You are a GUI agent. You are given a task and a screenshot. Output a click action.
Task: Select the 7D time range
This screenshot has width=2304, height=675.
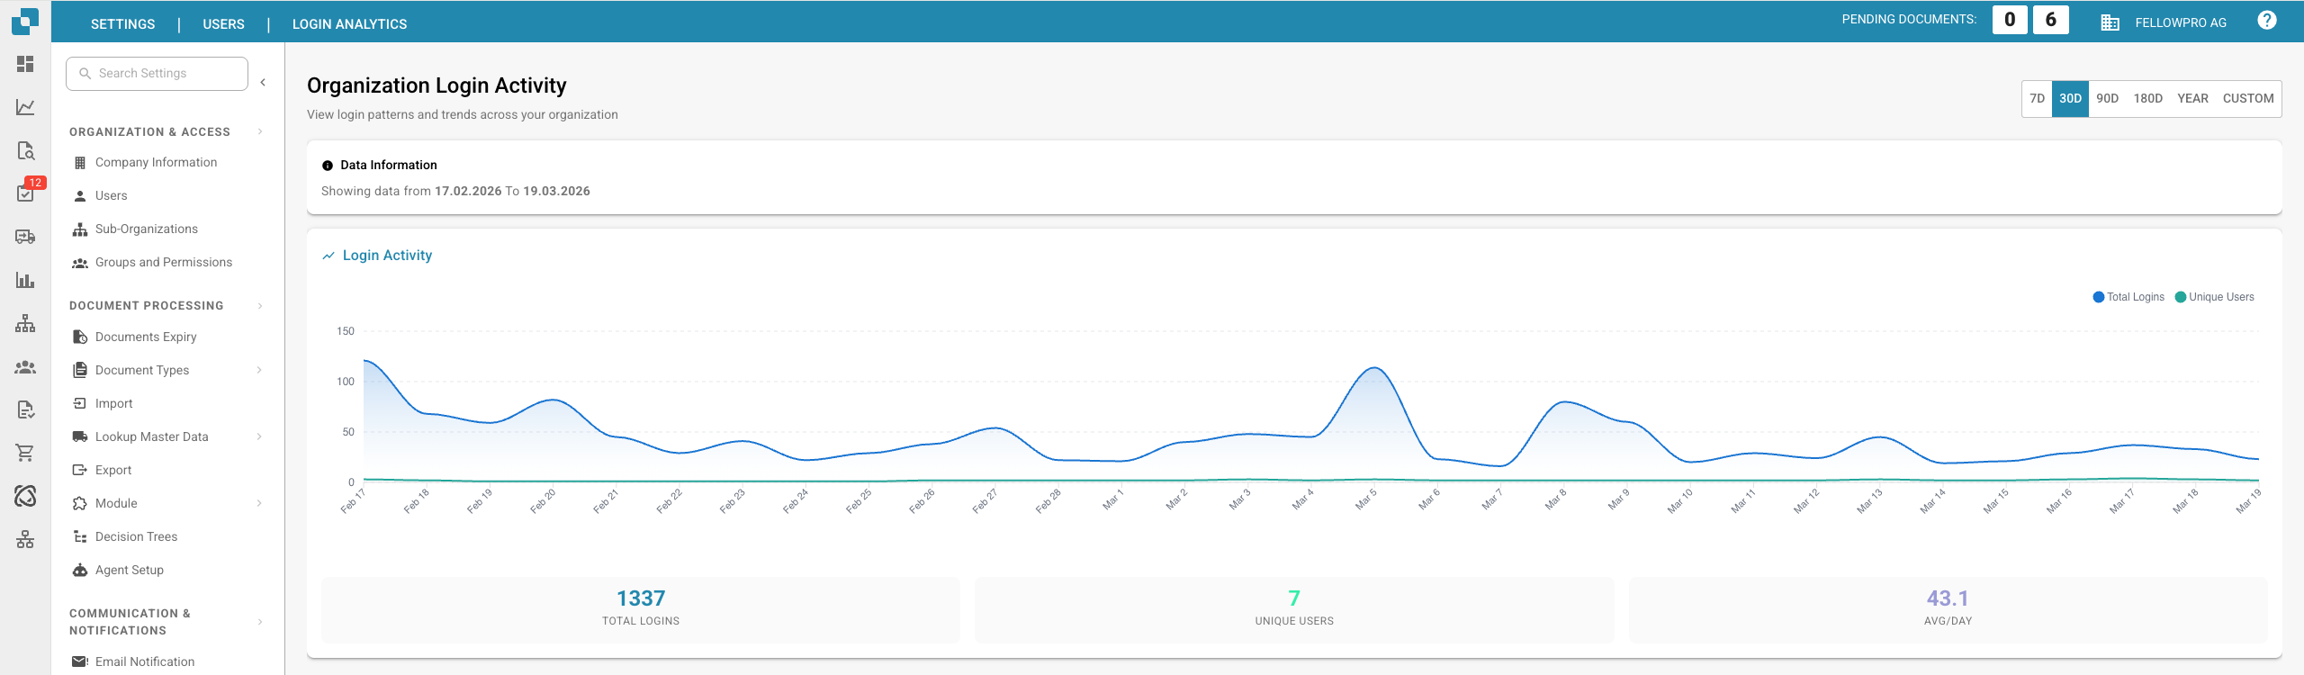coord(2036,99)
